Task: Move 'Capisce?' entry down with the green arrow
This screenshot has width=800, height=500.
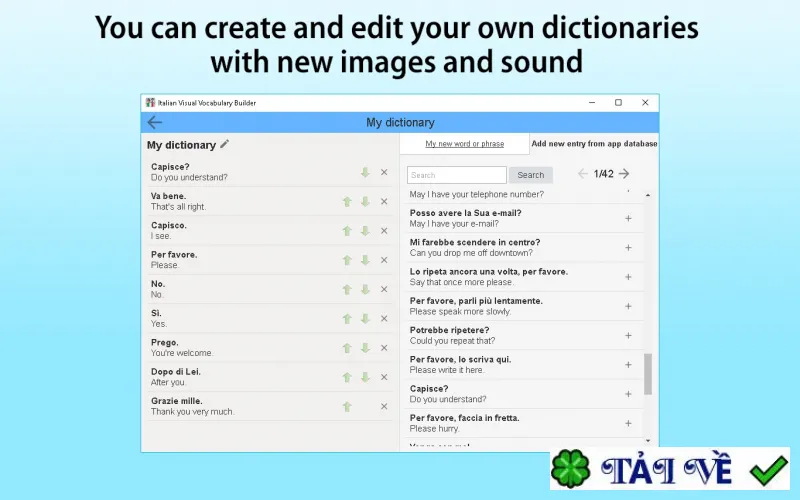Action: coord(365,172)
